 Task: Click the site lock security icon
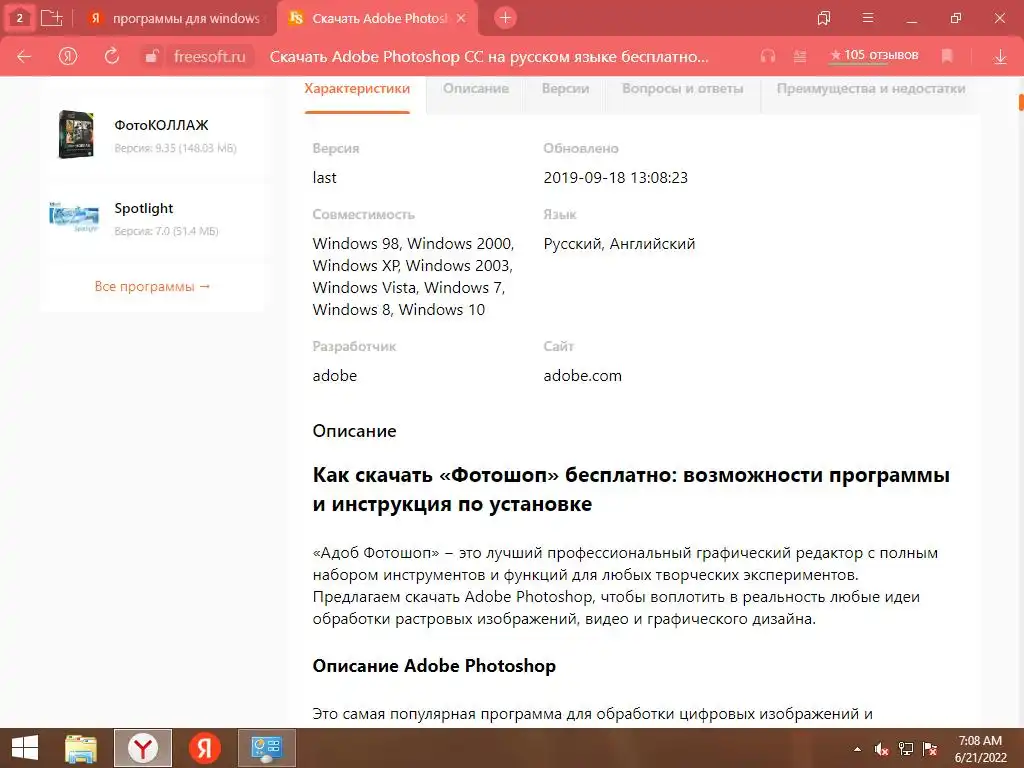coord(152,56)
